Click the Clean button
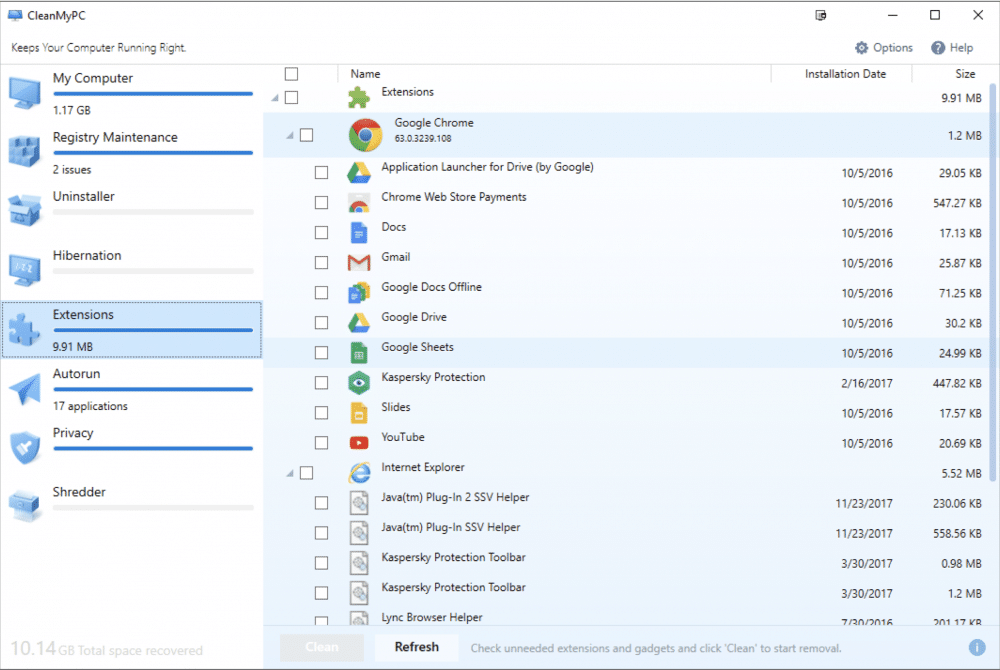Image resolution: width=1000 pixels, height=670 pixels. pos(321,647)
